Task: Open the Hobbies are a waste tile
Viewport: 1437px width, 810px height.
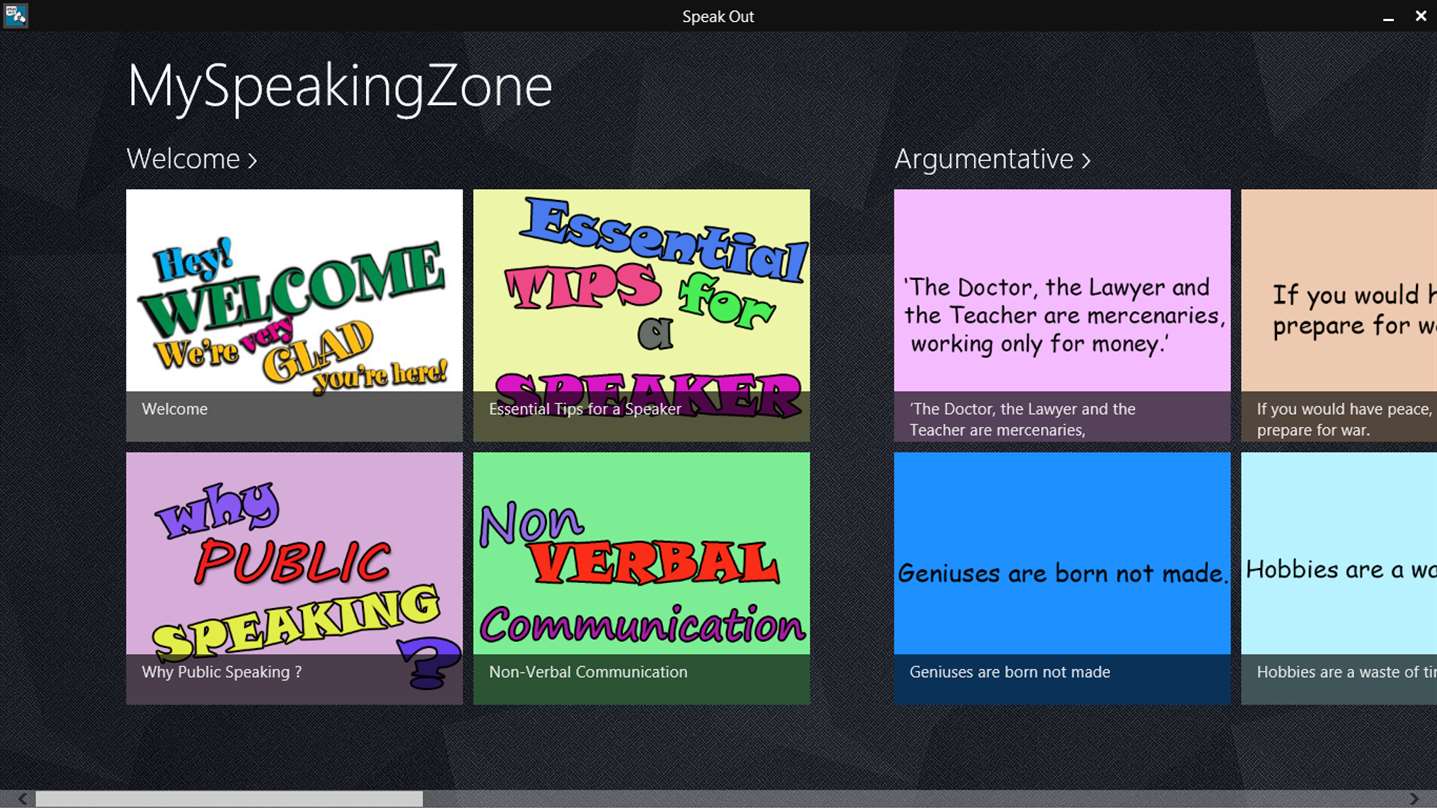Action: pos(1339,578)
